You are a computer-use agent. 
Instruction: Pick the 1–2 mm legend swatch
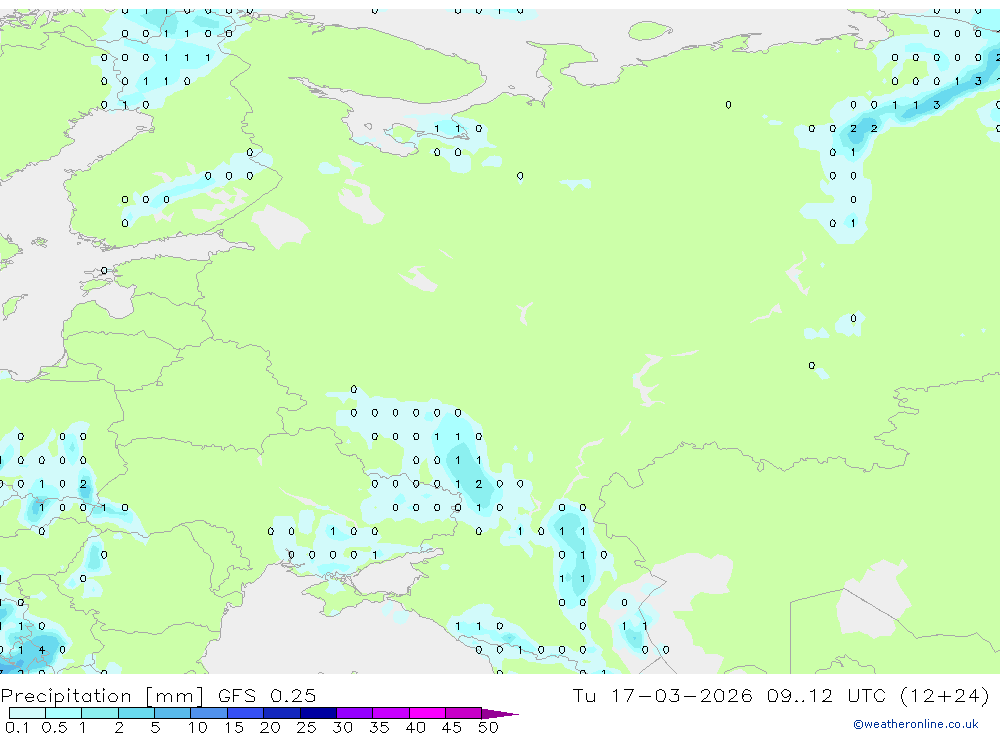[100, 713]
